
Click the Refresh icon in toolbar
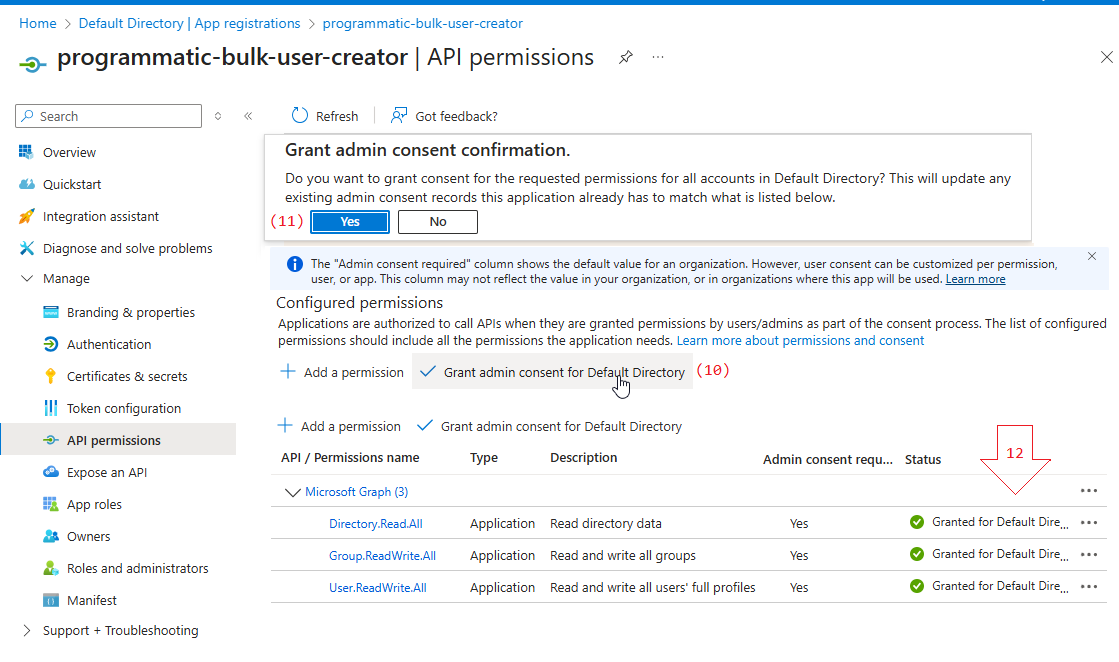(x=300, y=116)
